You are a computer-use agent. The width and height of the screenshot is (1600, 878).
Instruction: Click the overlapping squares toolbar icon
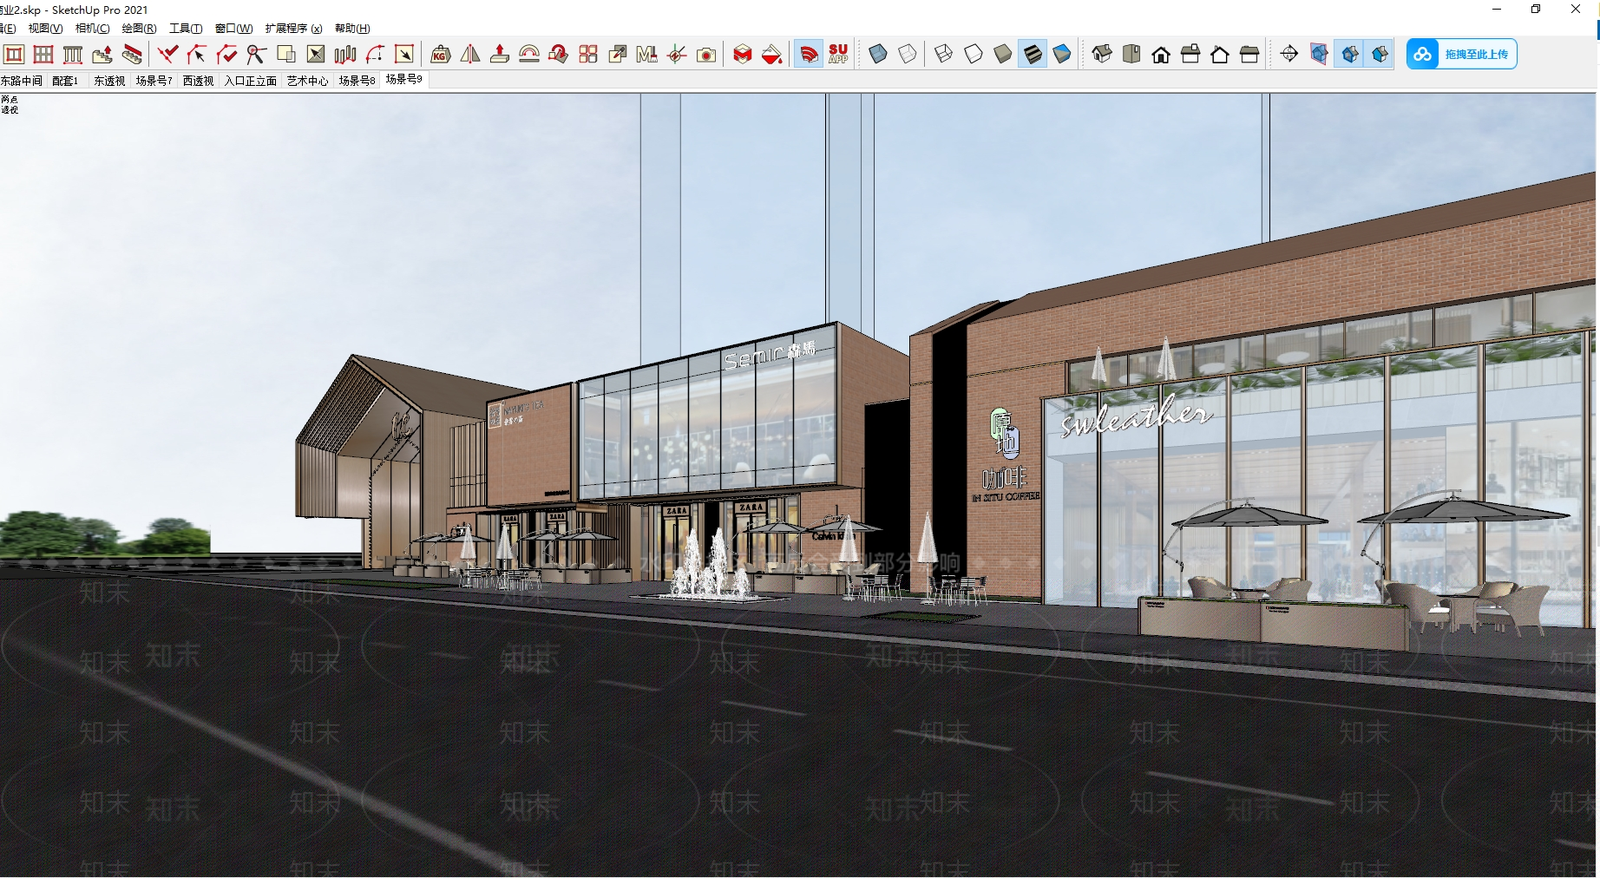click(286, 54)
